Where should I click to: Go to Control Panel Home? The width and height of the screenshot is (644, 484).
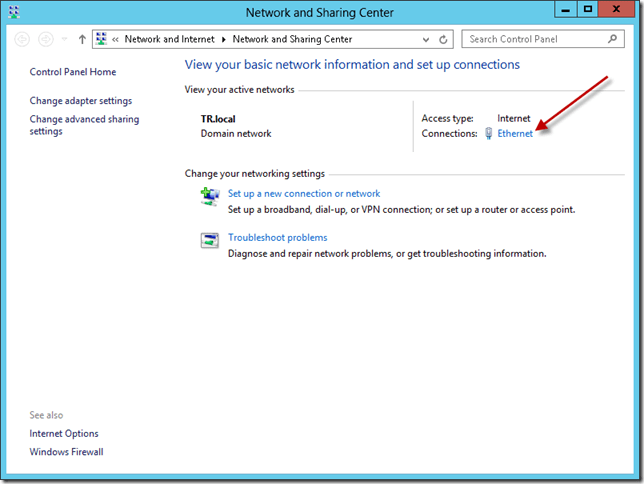[x=73, y=72]
